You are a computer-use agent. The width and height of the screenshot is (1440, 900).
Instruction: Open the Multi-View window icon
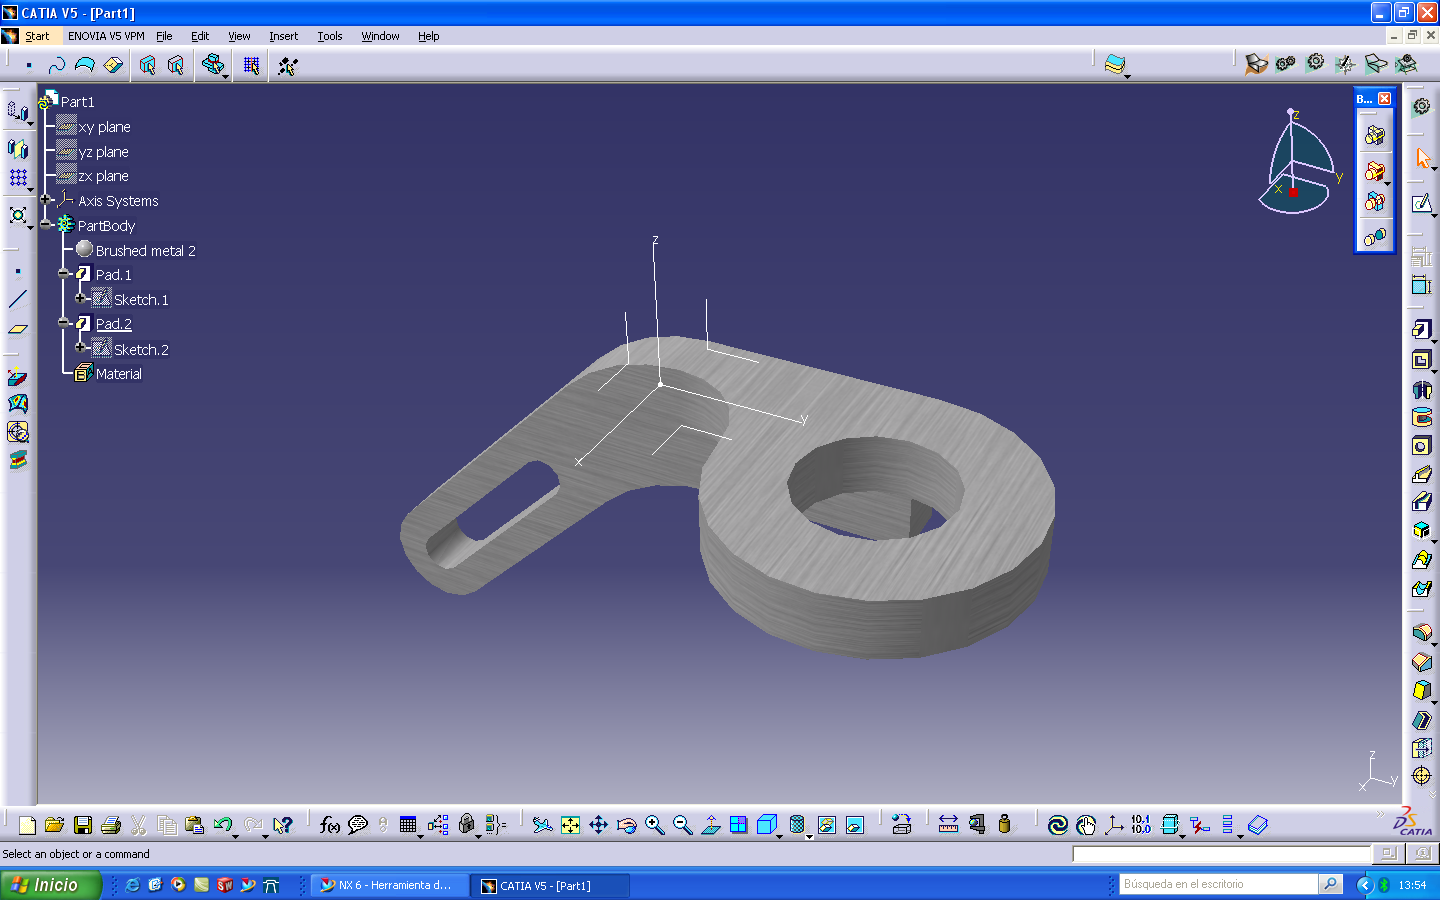pos(738,825)
